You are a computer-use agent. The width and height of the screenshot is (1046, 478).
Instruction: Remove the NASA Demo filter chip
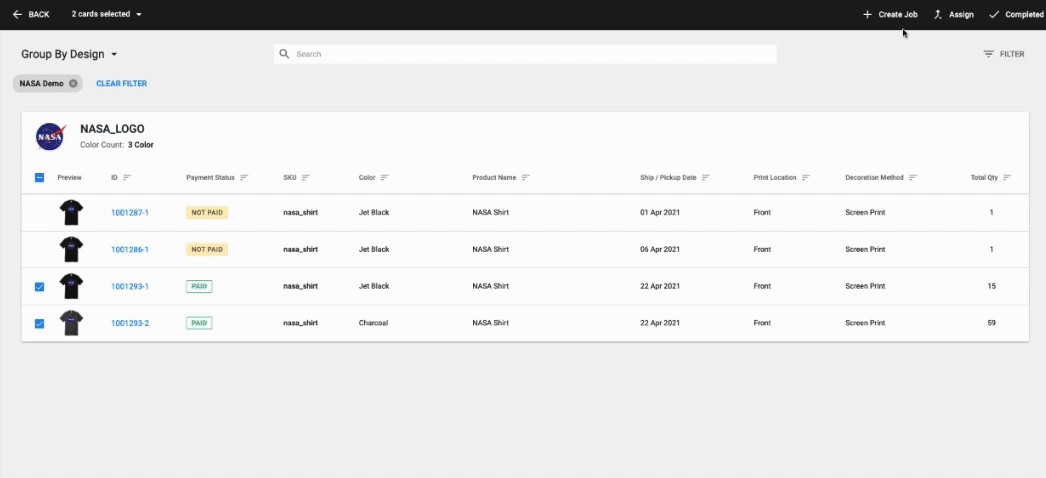(x=73, y=84)
